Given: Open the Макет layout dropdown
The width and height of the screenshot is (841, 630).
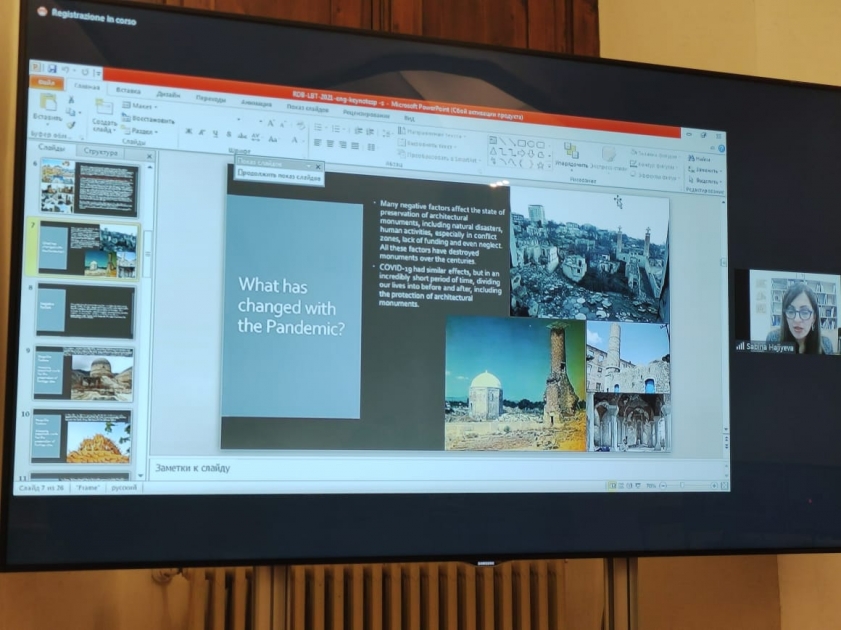Looking at the screenshot, I should click(x=139, y=106).
